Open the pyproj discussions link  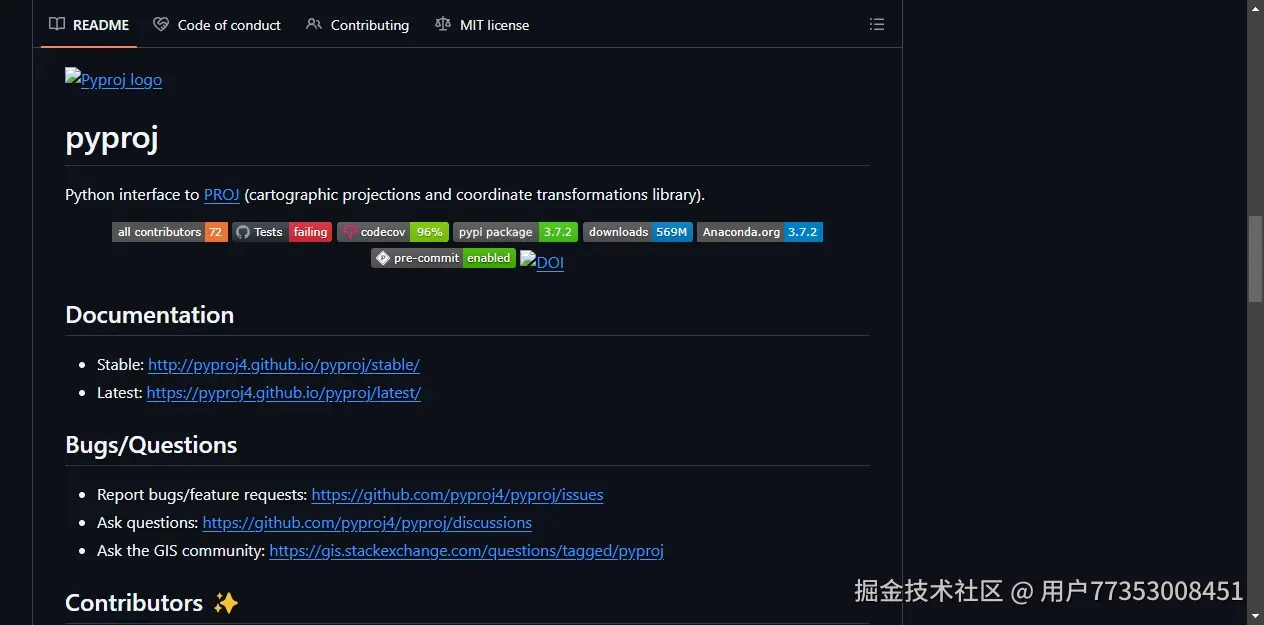(367, 523)
